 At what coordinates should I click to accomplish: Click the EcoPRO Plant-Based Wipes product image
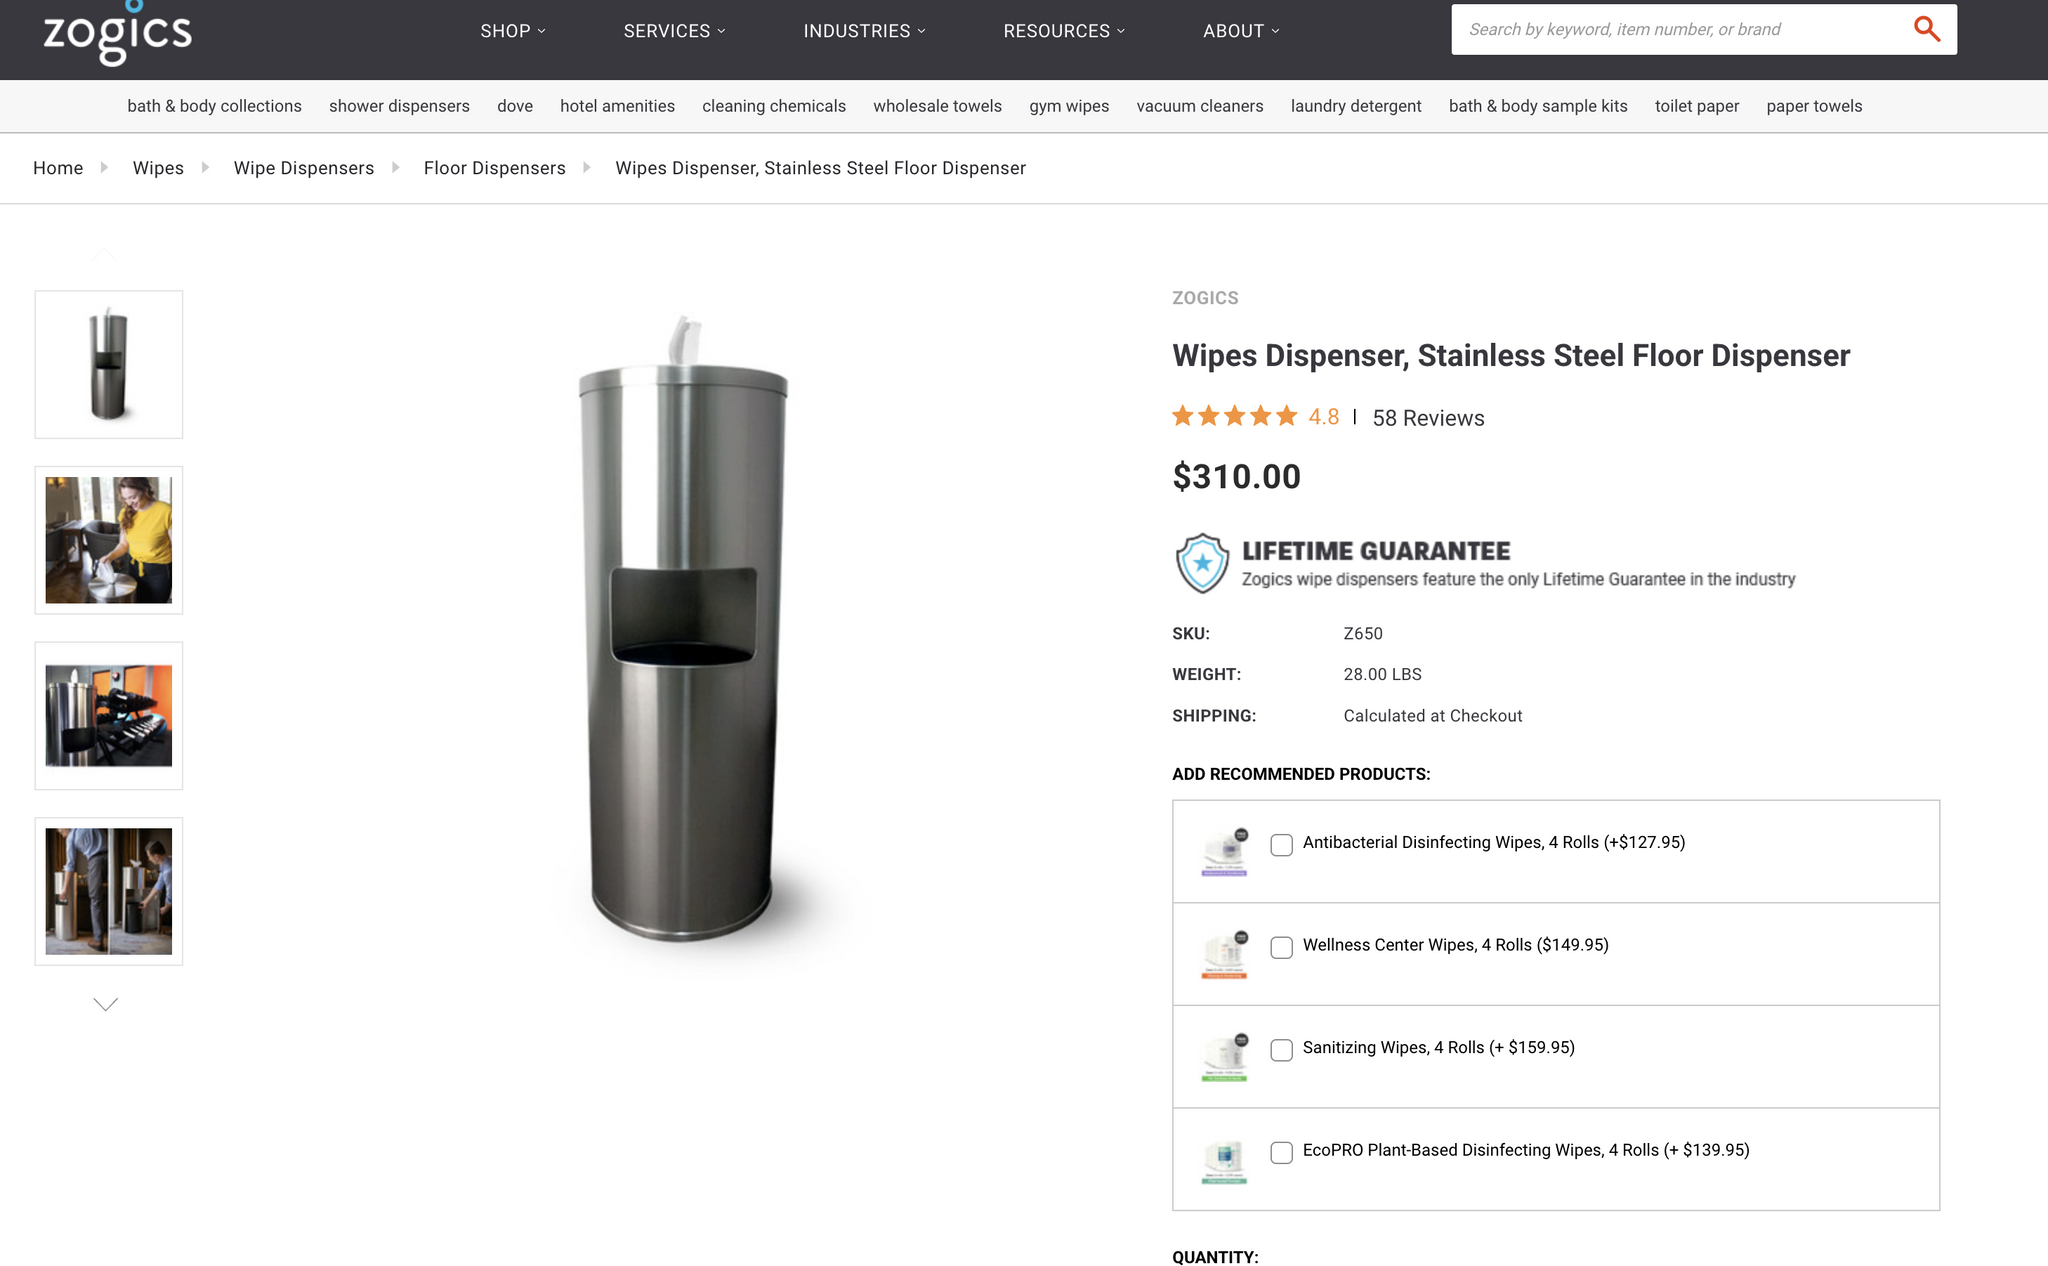click(x=1224, y=1160)
